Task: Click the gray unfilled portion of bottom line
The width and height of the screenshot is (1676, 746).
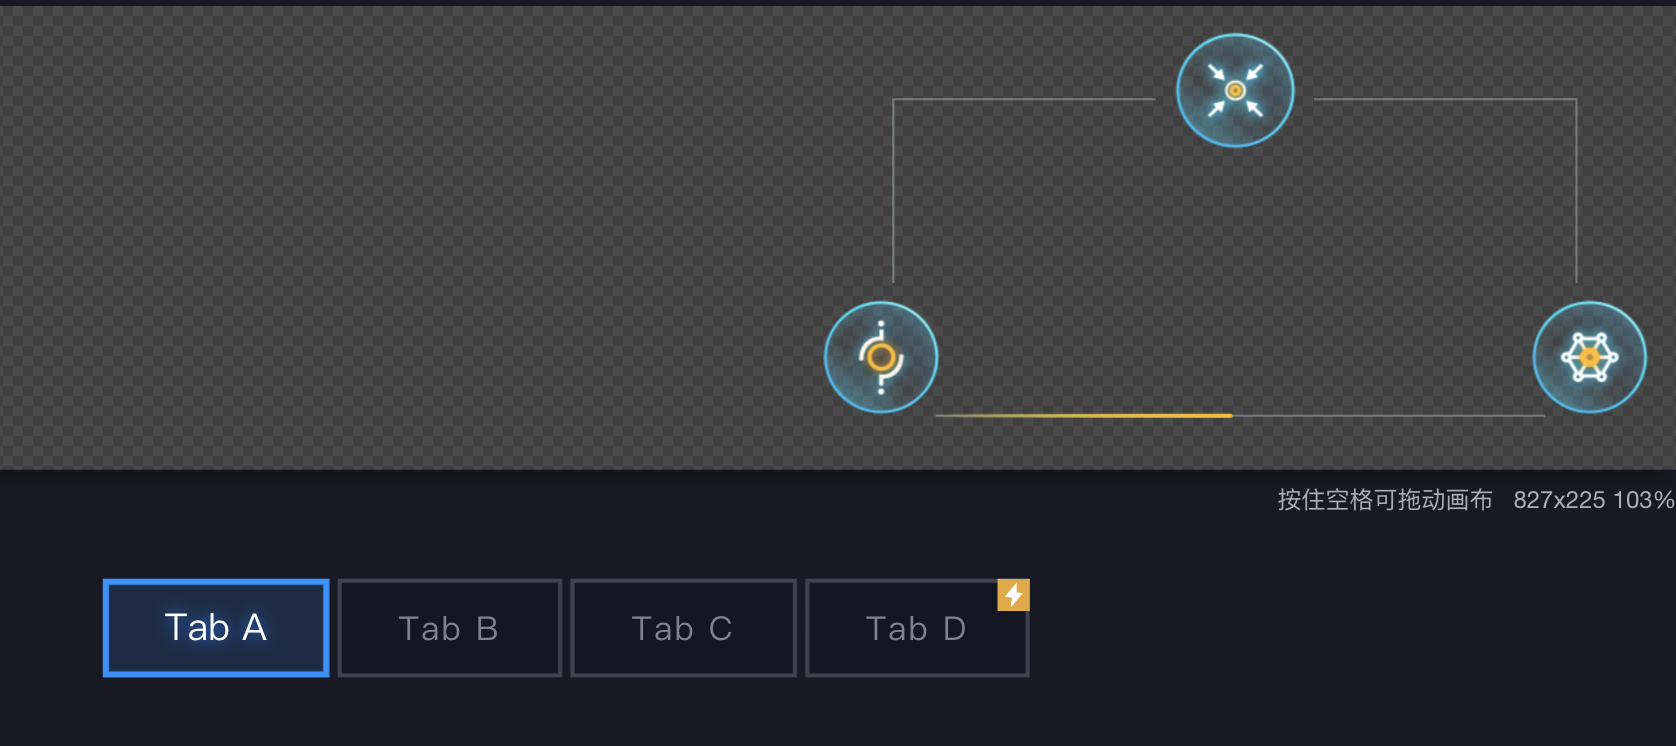Action: coord(1390,415)
